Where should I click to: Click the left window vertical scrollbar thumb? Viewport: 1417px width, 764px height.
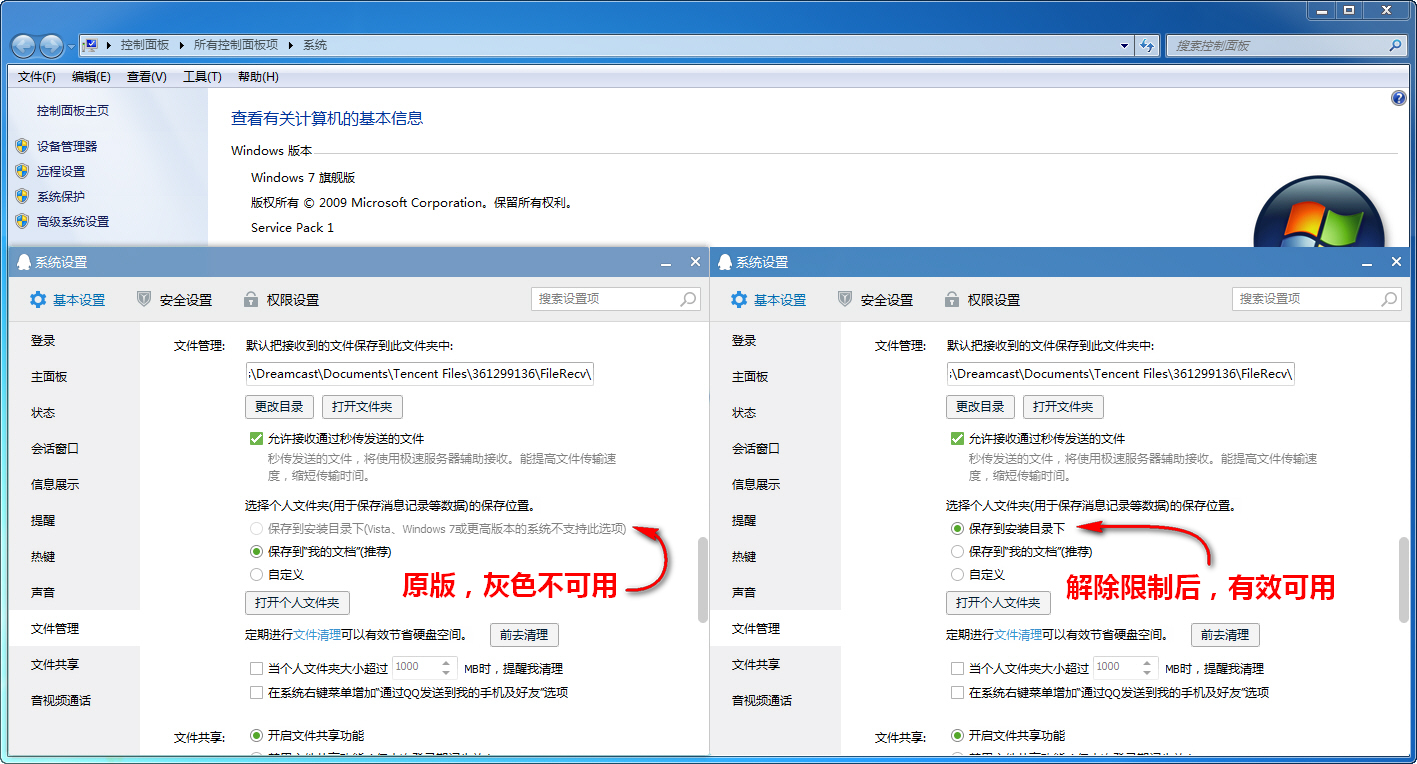(x=702, y=580)
